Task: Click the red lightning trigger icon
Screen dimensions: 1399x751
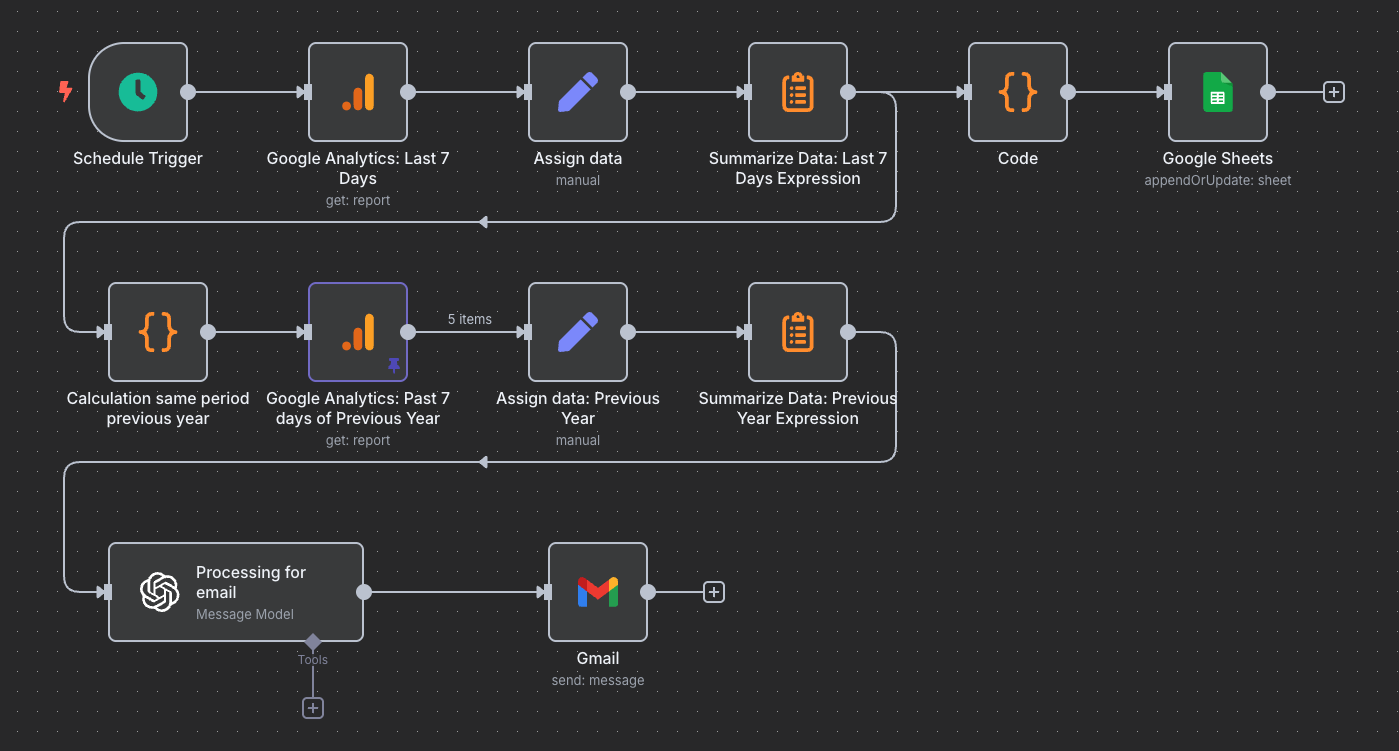Action: coord(65,92)
